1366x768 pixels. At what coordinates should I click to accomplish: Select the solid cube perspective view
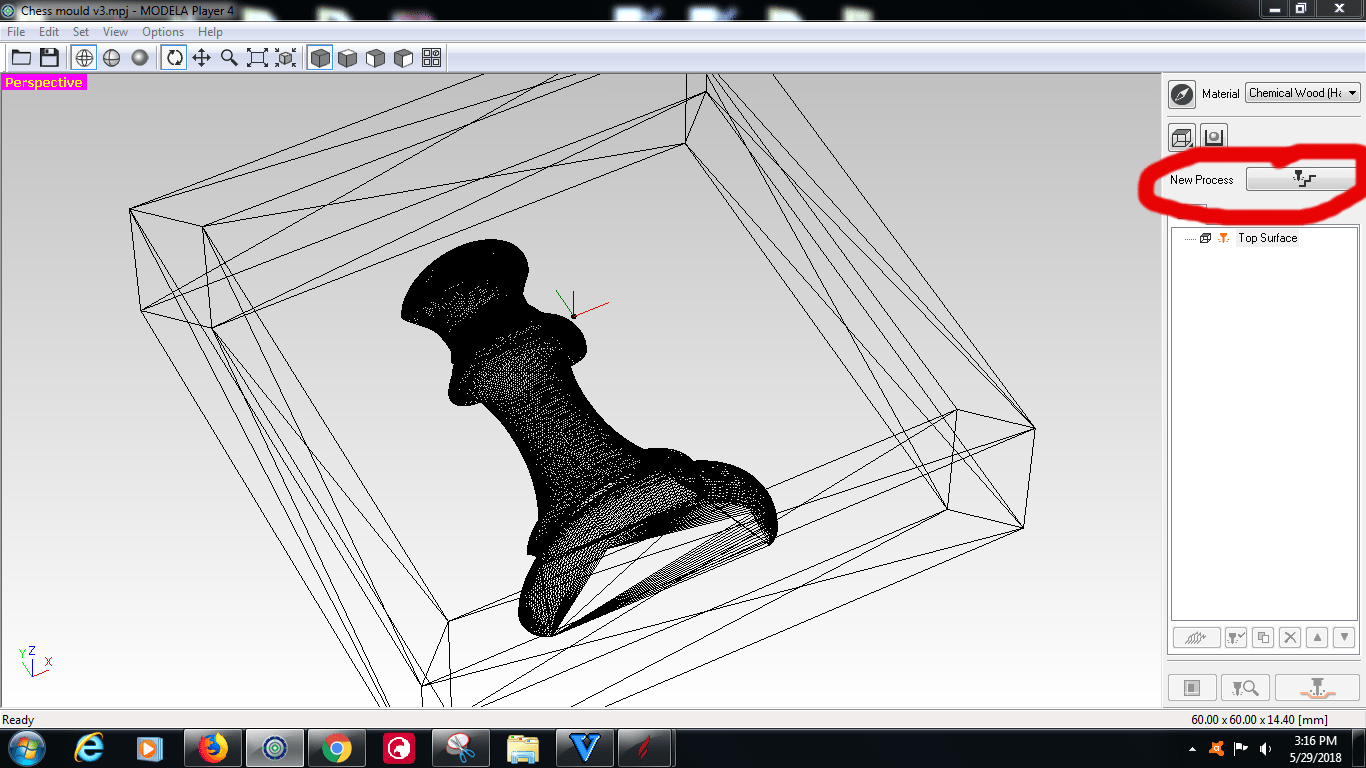320,58
